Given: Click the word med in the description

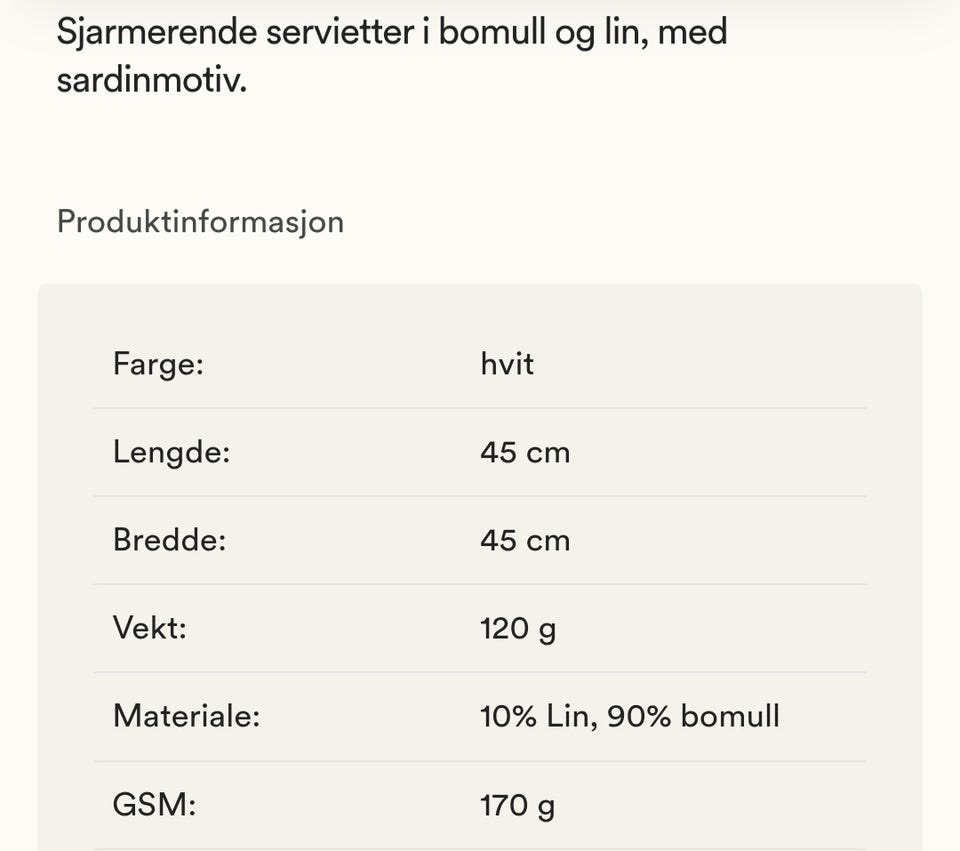Looking at the screenshot, I should tap(692, 32).
